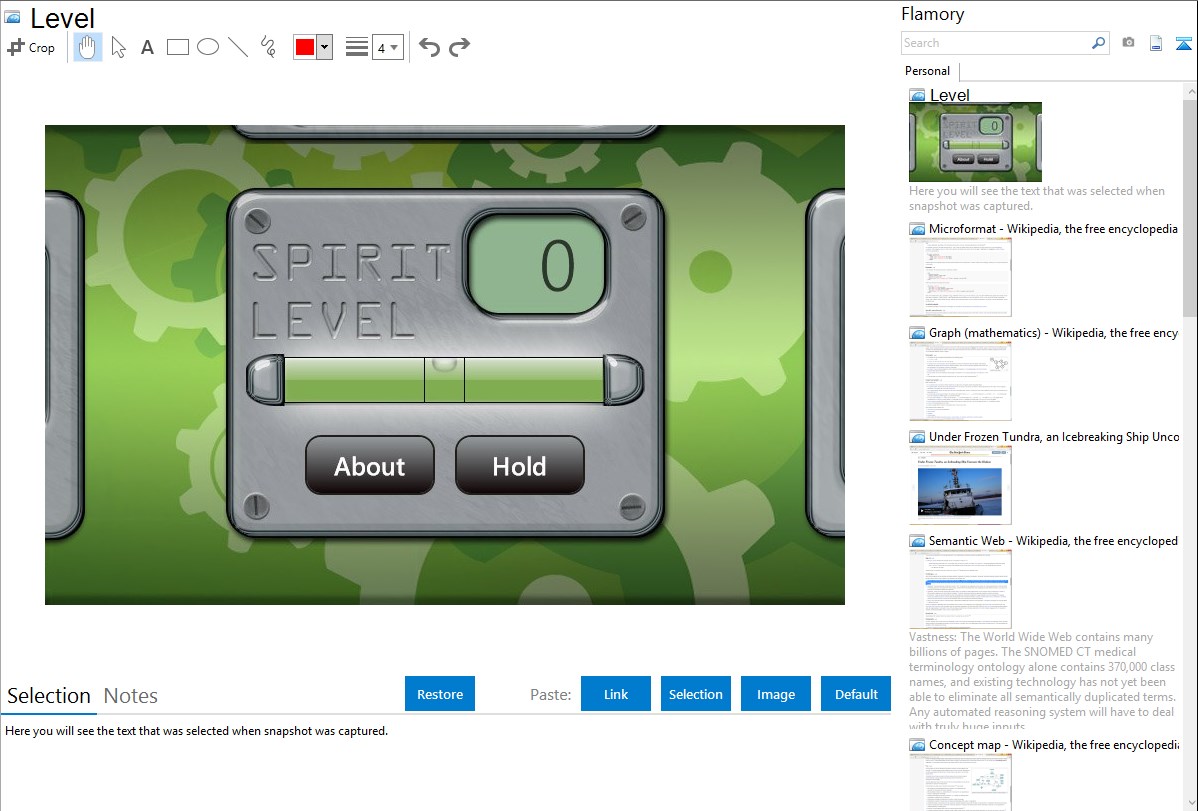Open the color picker dropdown arrow
The height and width of the screenshot is (811, 1198).
tap(325, 47)
